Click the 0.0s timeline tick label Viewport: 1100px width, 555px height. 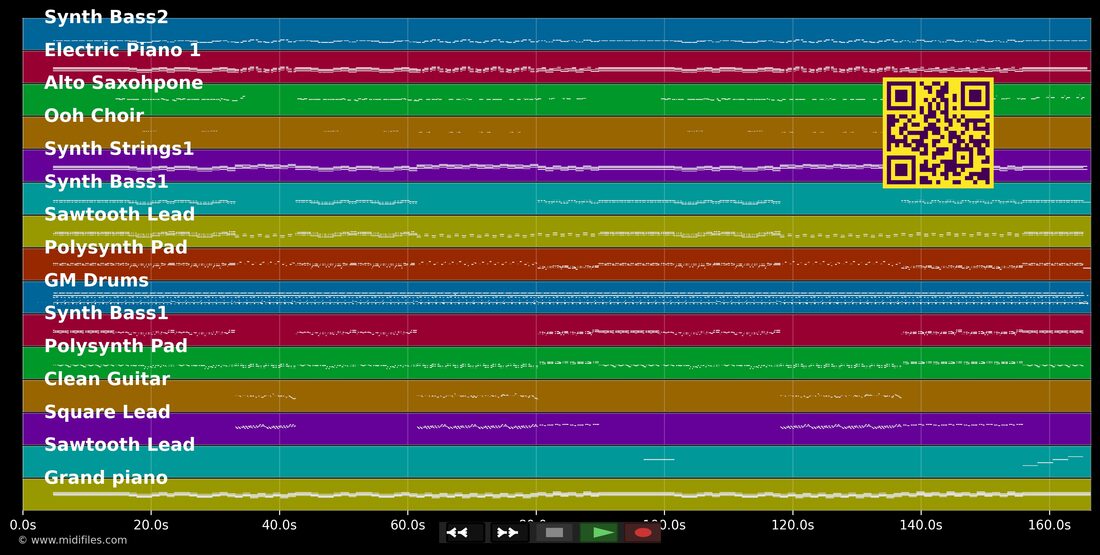tap(22, 525)
